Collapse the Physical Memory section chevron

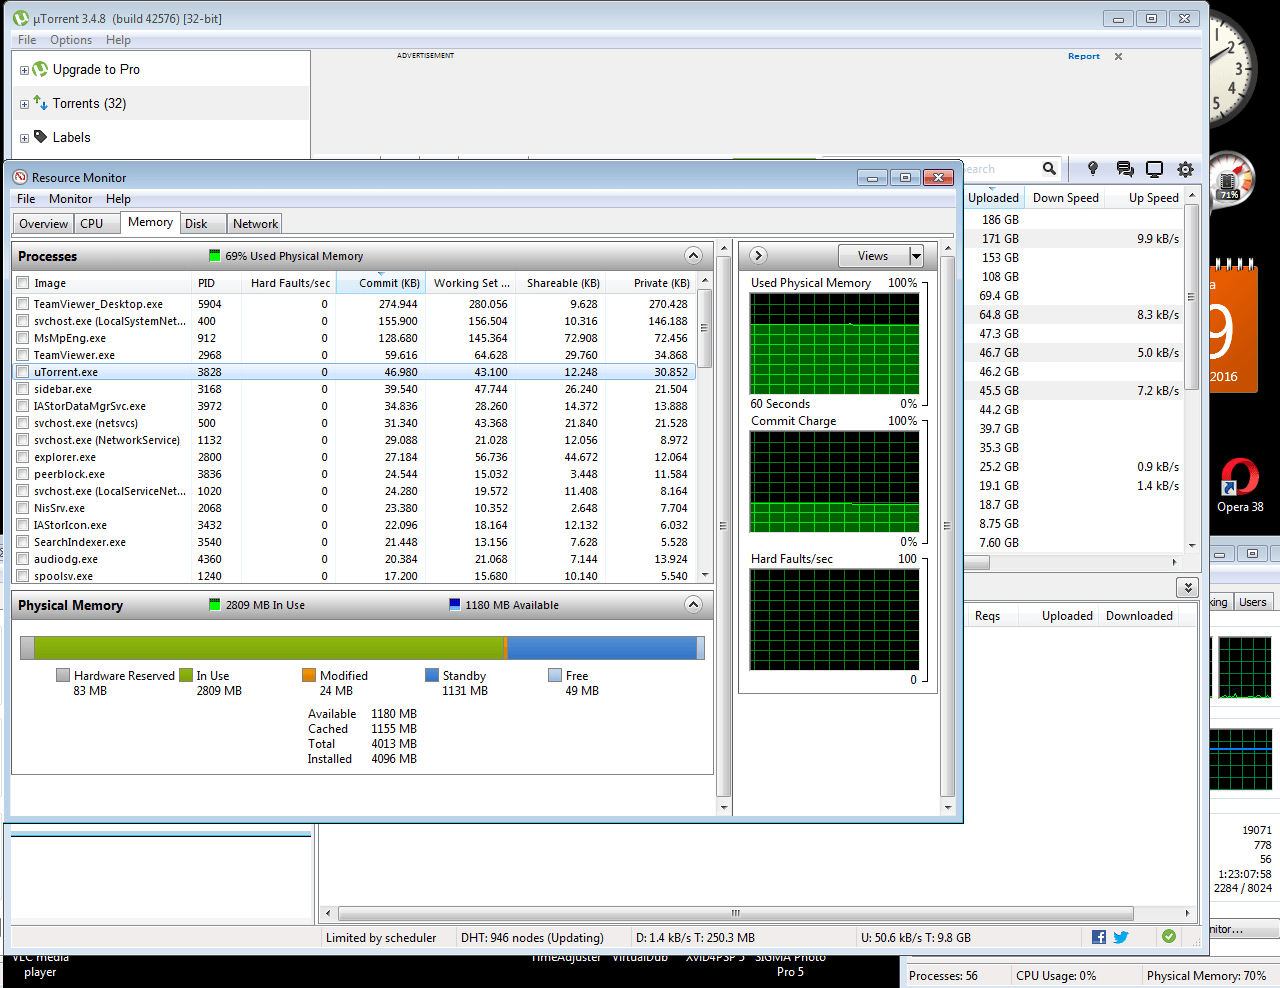(693, 604)
